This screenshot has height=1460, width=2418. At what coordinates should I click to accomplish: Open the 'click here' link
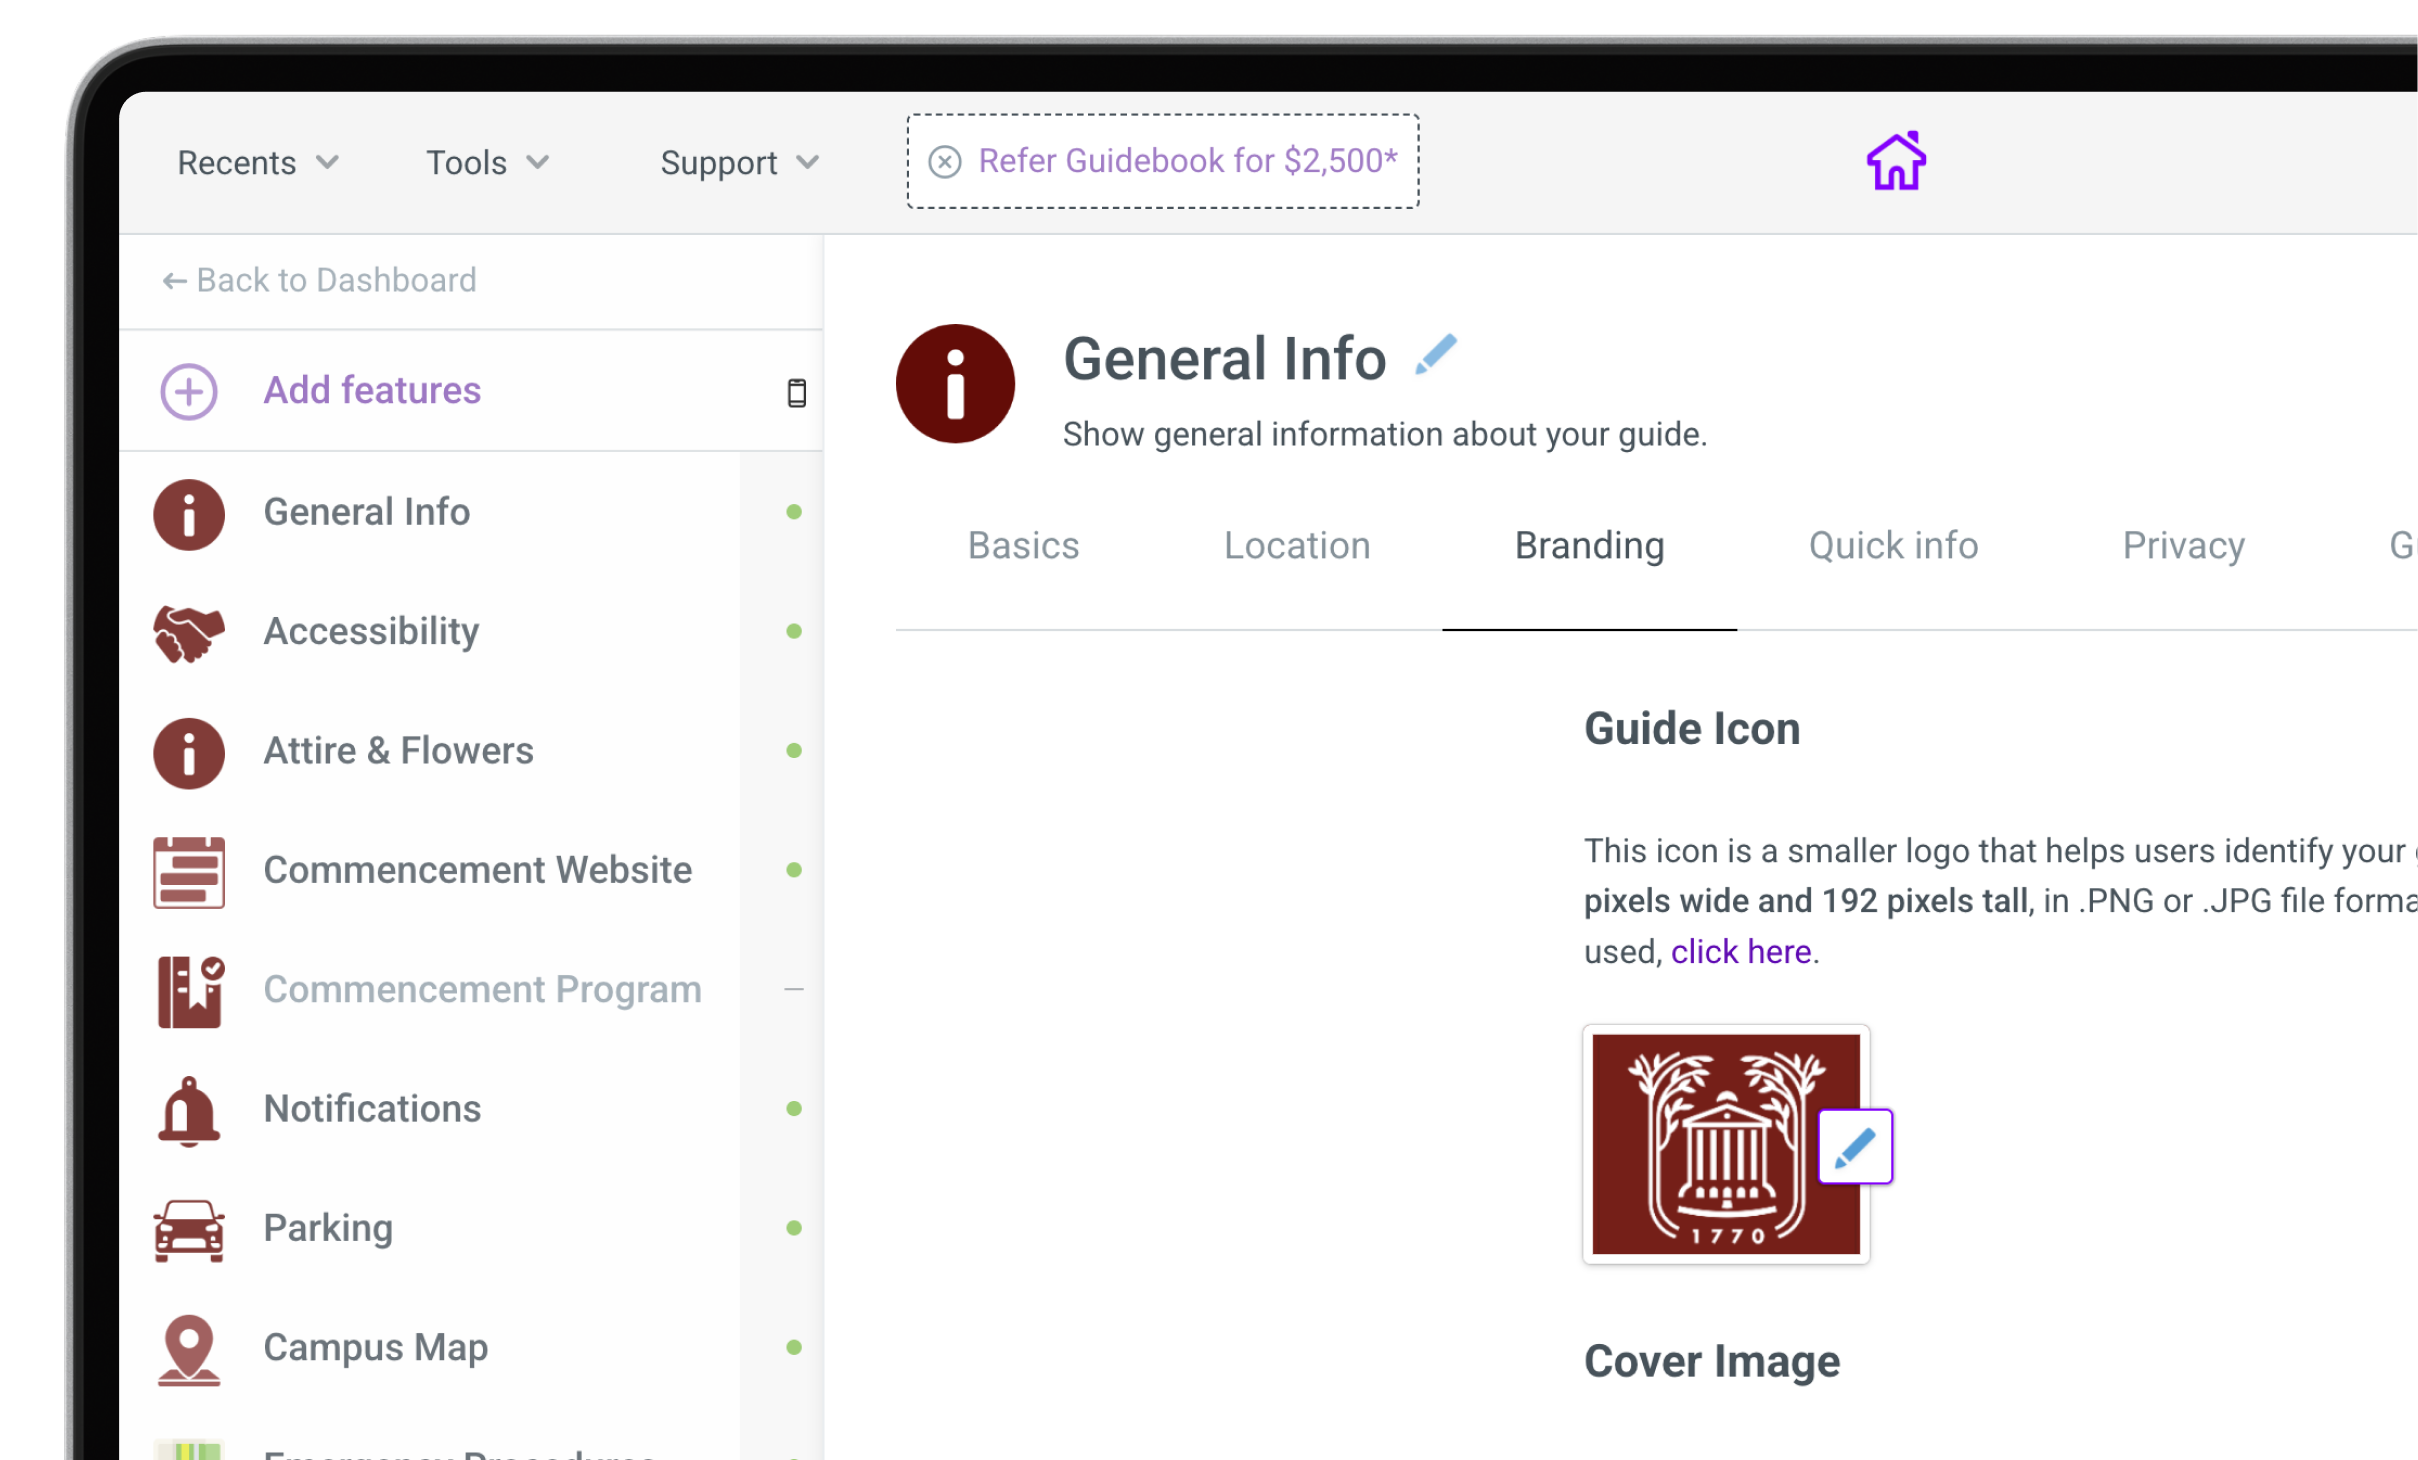tap(1740, 951)
